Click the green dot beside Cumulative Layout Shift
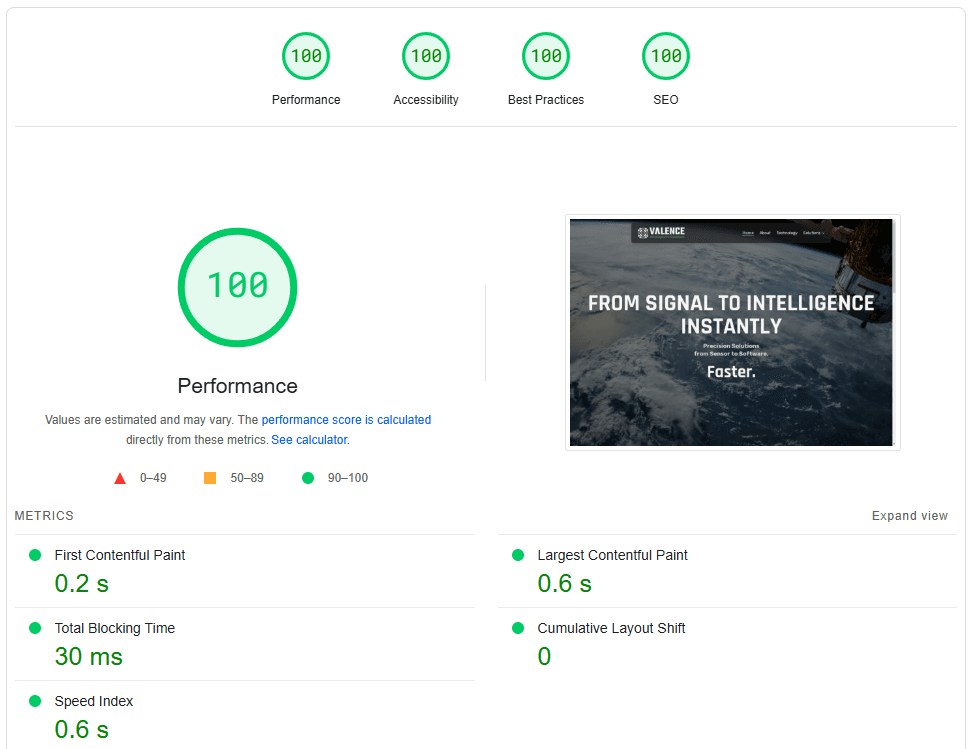This screenshot has height=749, width=970. [517, 629]
